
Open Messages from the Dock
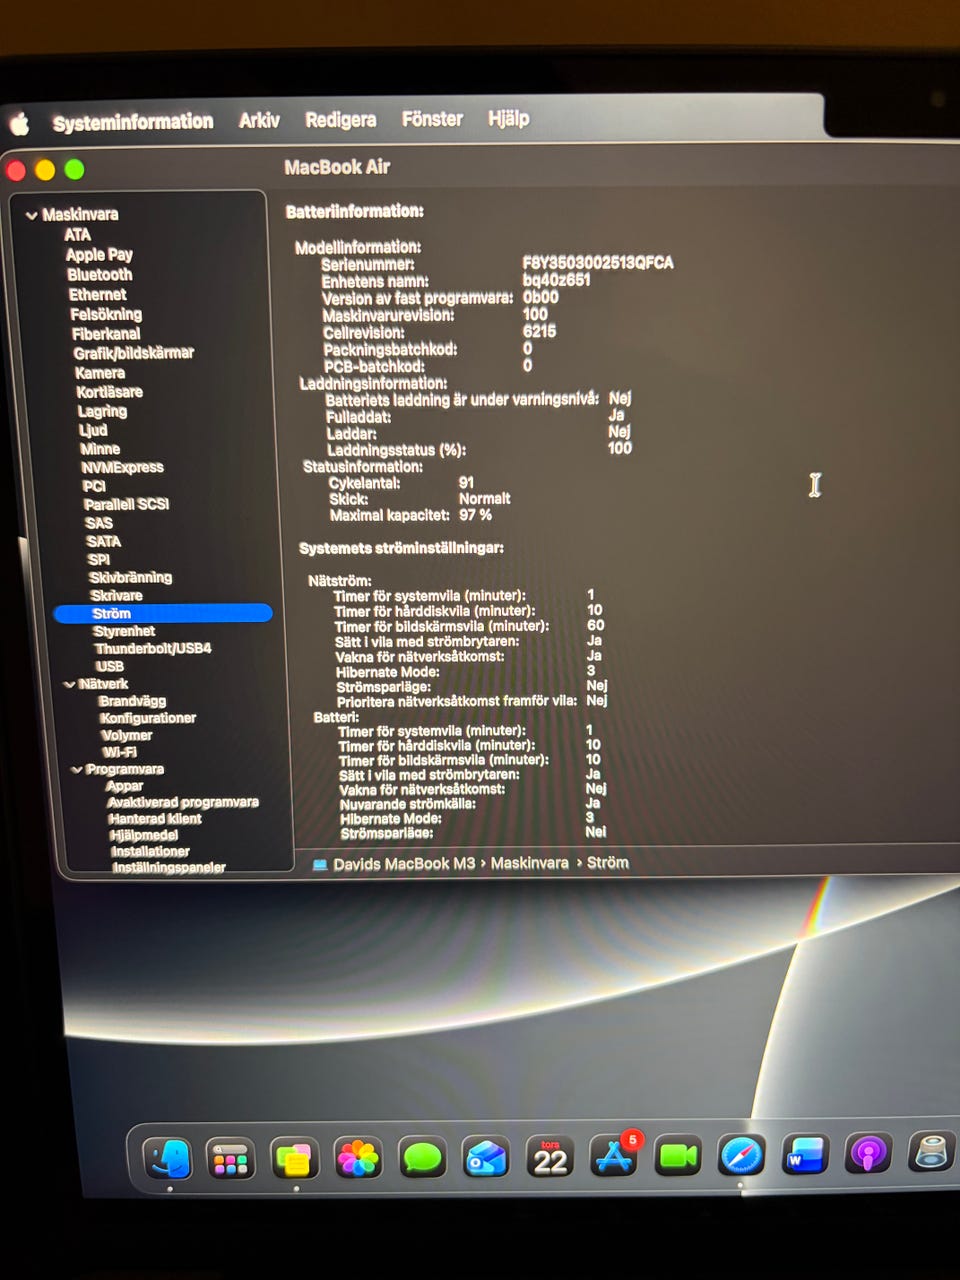pos(422,1158)
